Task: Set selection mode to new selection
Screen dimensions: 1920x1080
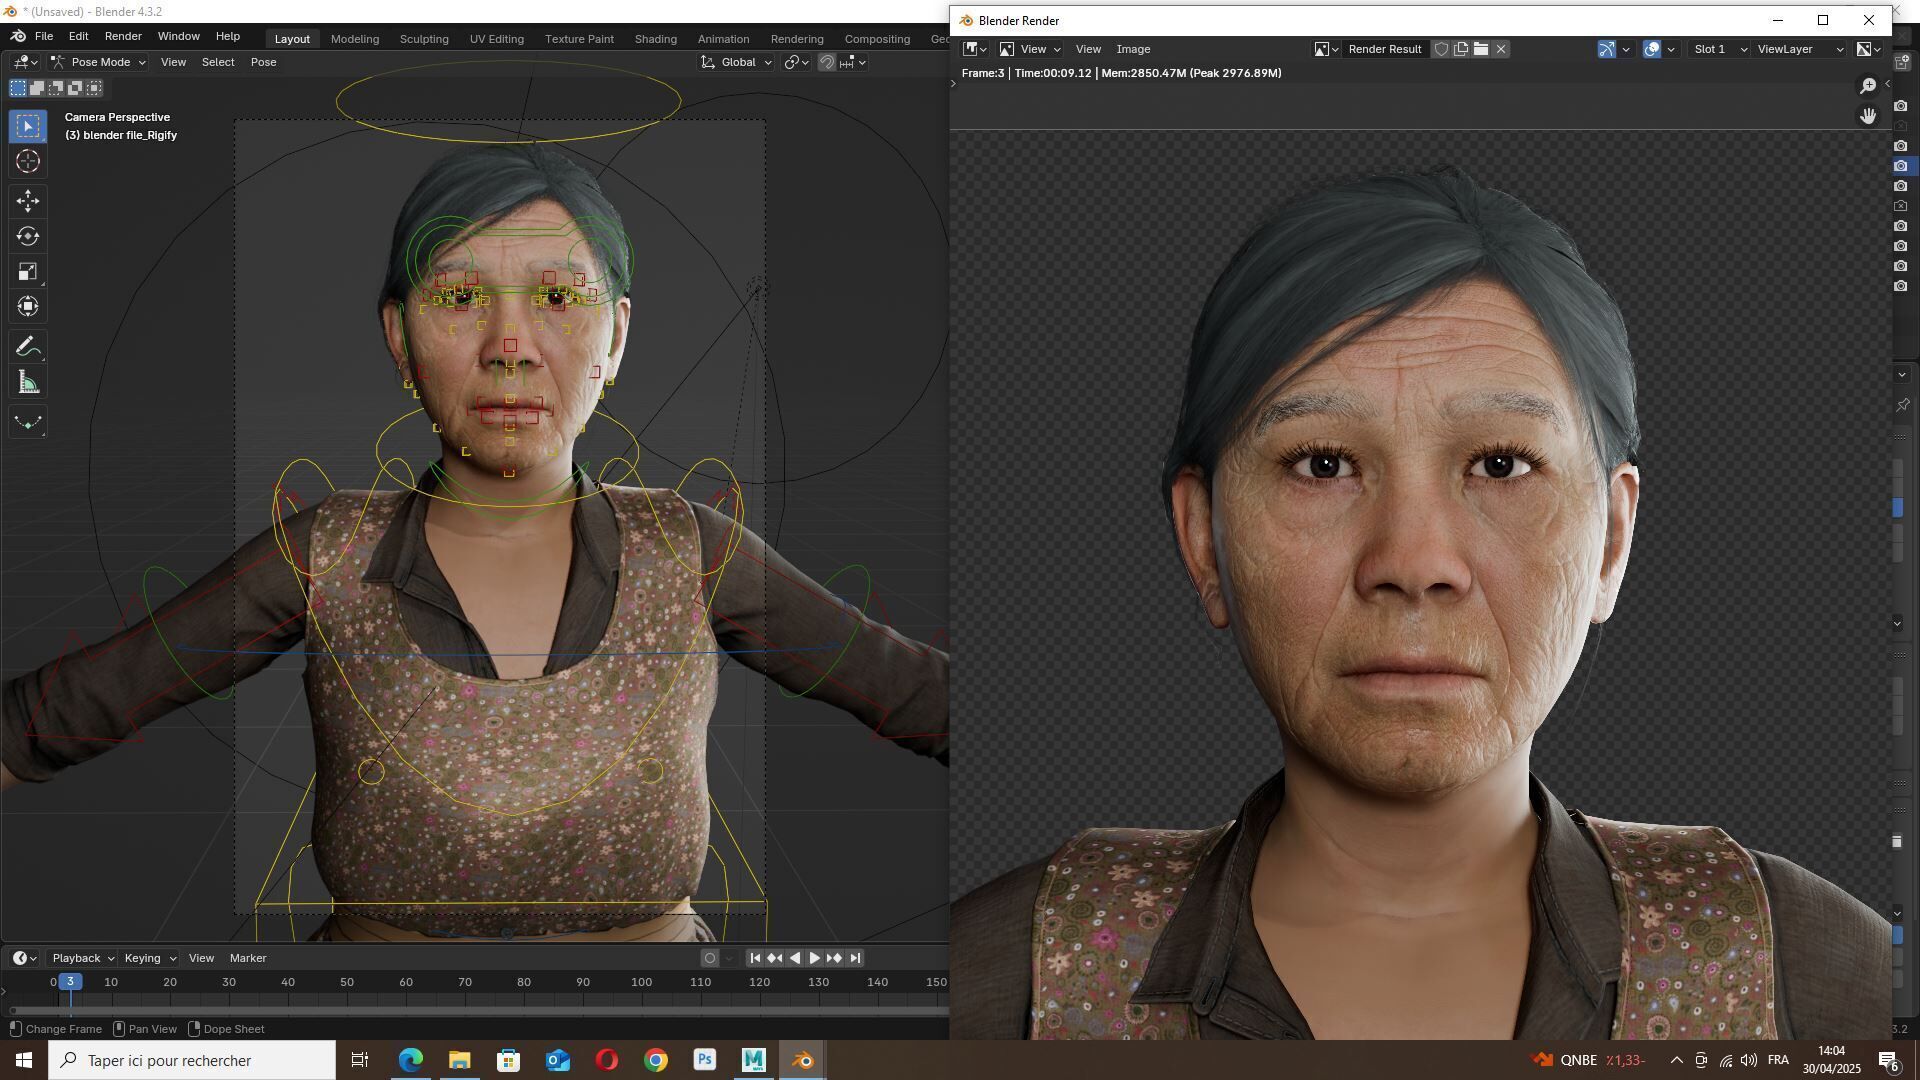Action: tap(18, 88)
